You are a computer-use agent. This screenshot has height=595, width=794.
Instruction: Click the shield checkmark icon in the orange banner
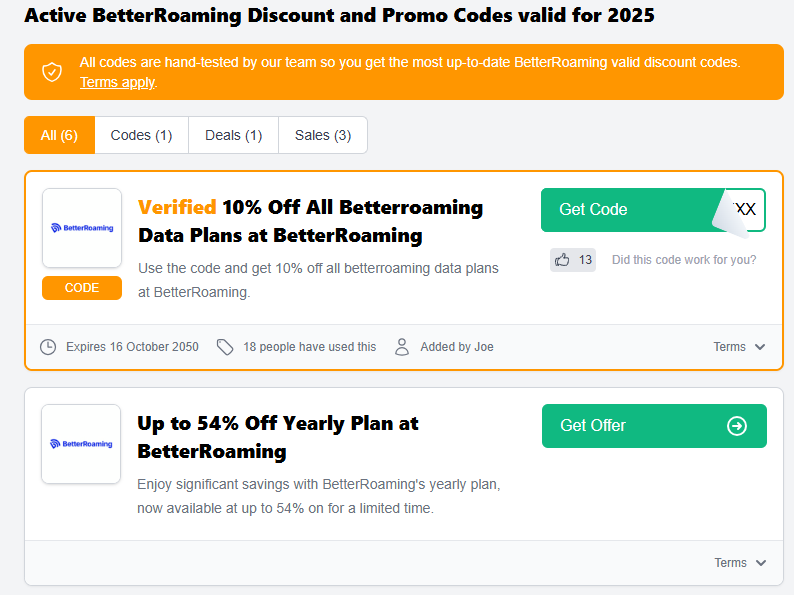(52, 72)
